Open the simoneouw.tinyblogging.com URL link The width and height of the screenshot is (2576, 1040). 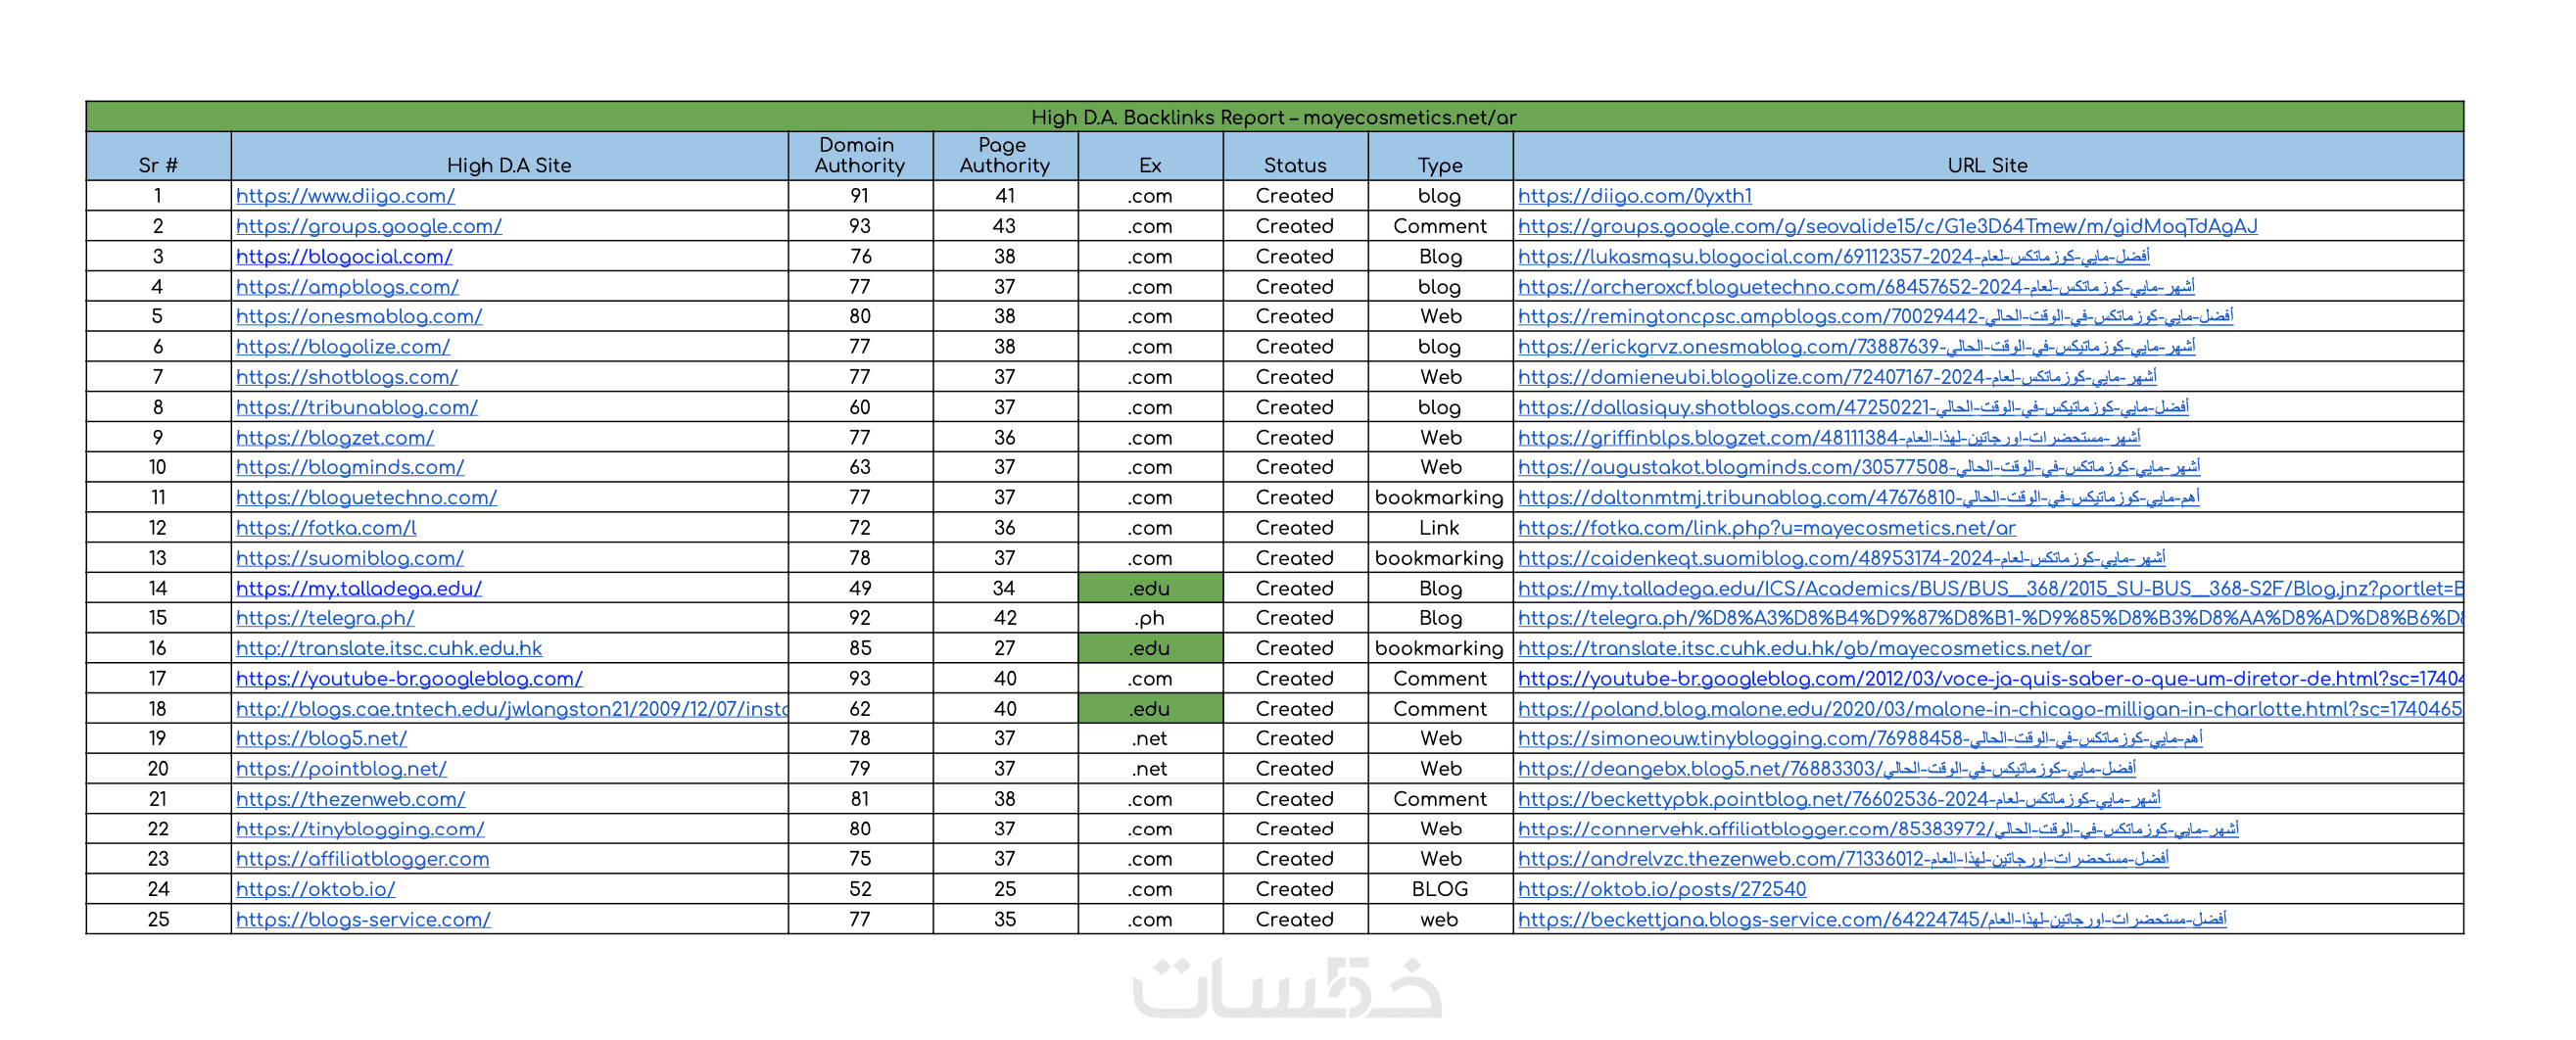click(x=1860, y=738)
